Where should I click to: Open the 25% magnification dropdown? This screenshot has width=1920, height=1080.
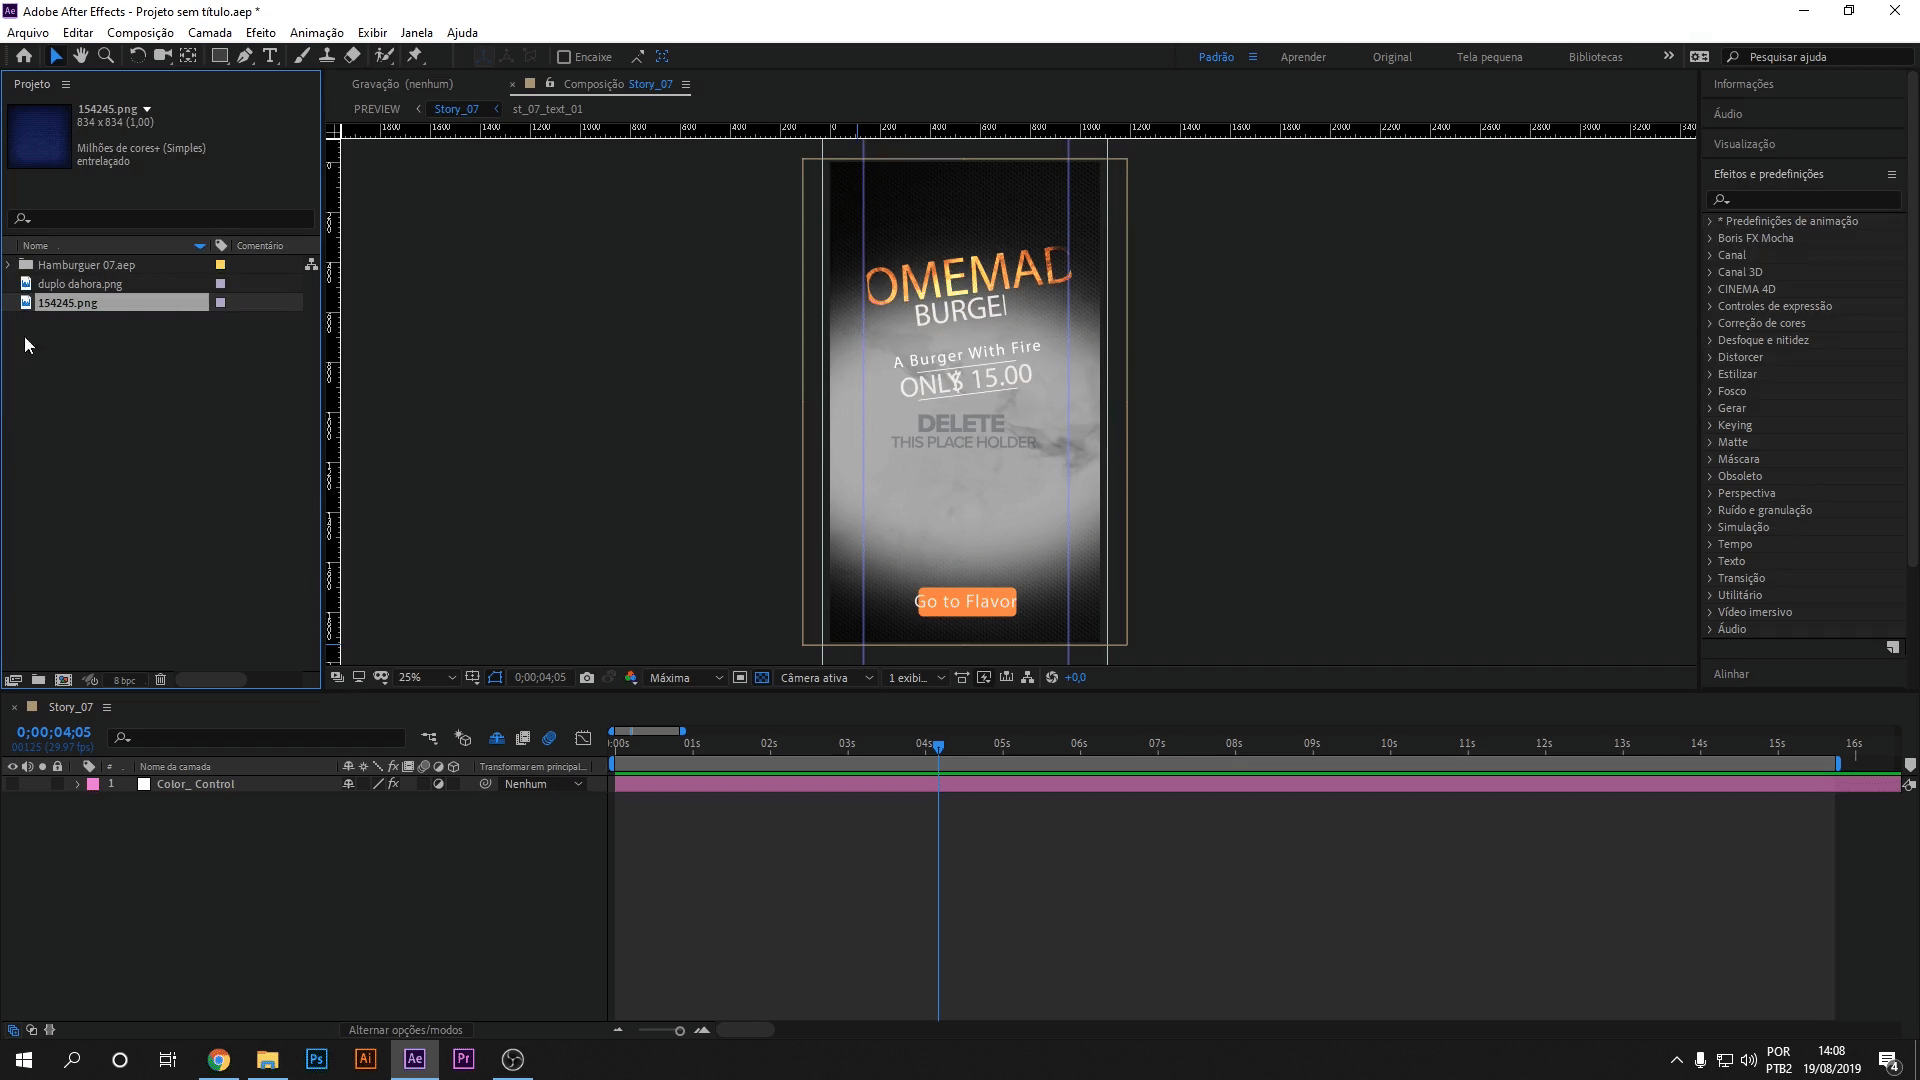(426, 678)
